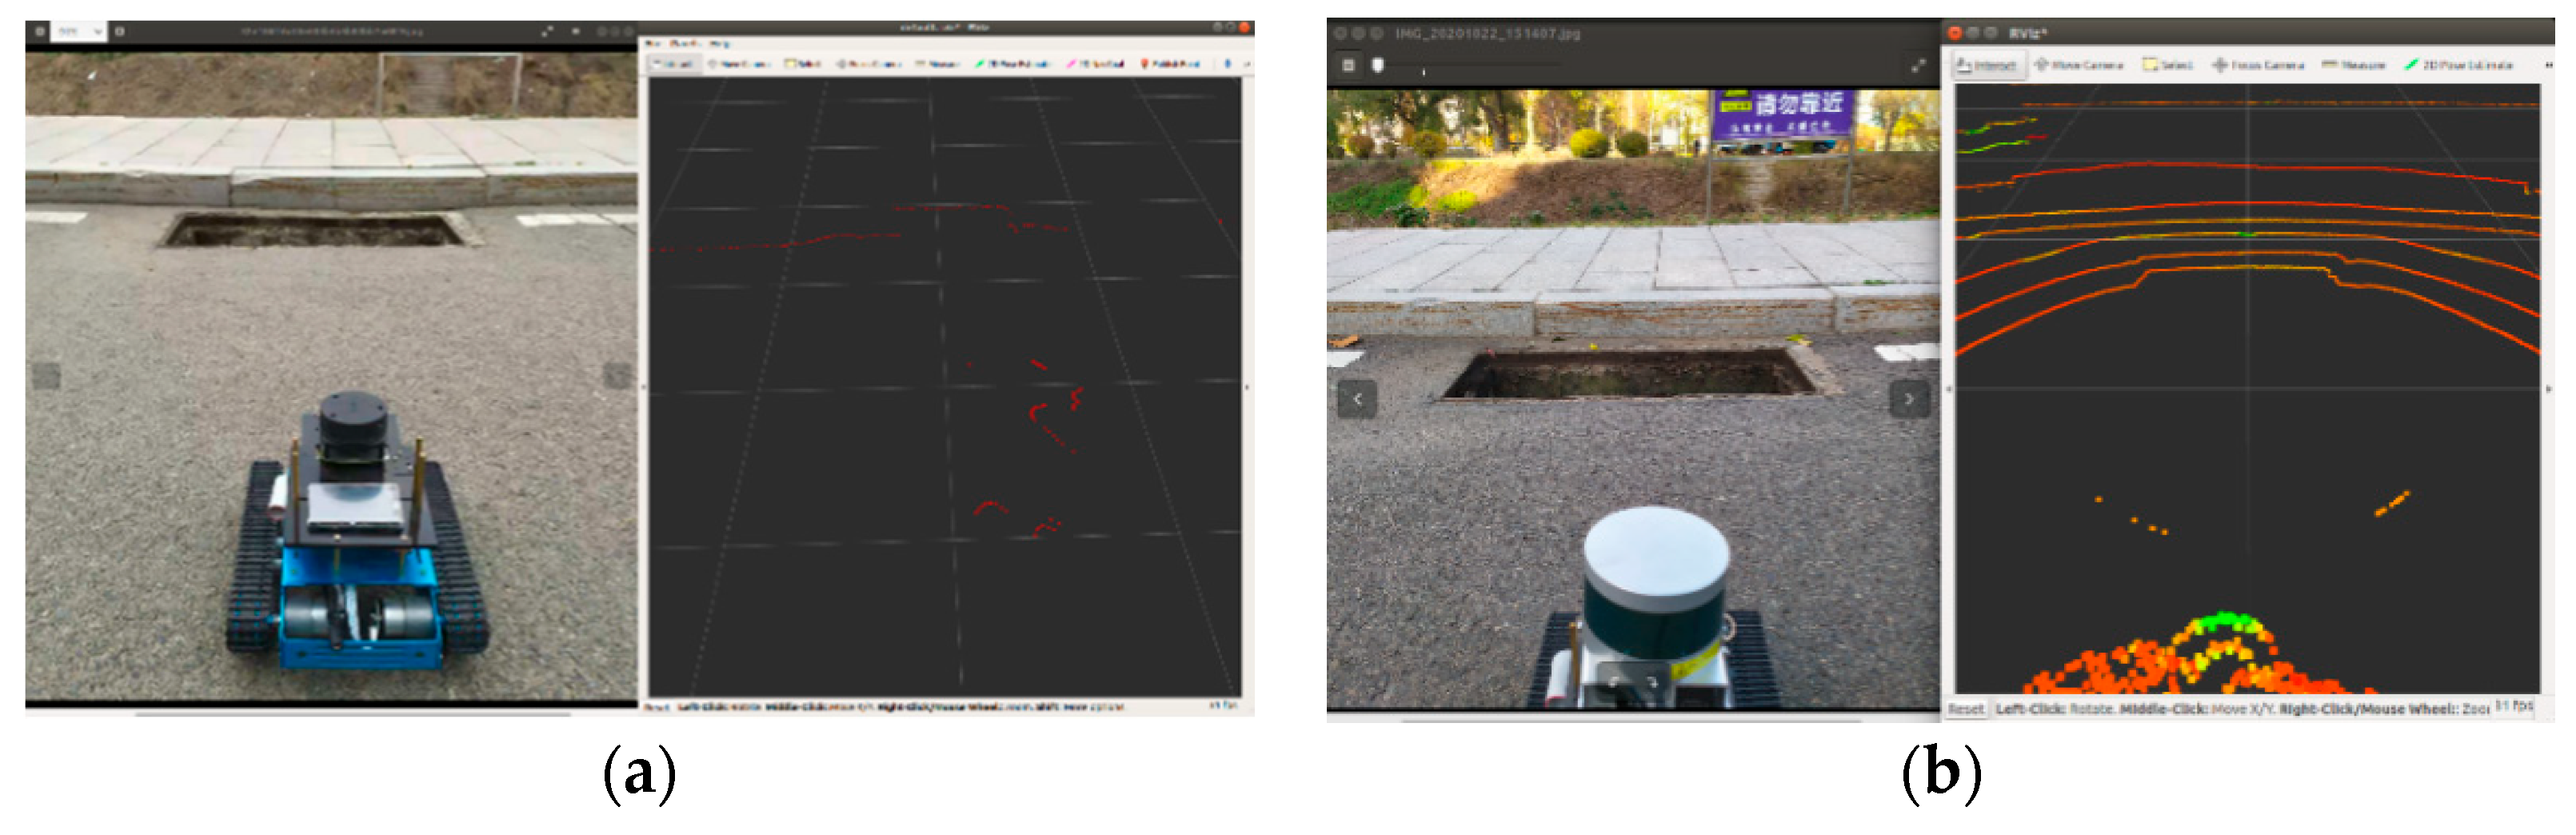Activate Focus Camera tool in right RViz
Screen dimensions: 2576x835
(2258, 65)
